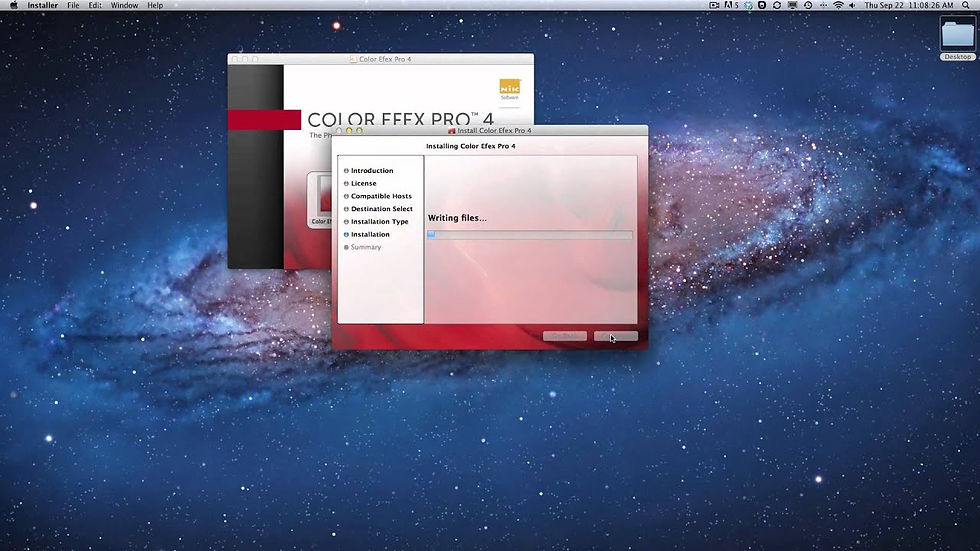Click the black rounded-square menu bar icon

[x=762, y=5]
